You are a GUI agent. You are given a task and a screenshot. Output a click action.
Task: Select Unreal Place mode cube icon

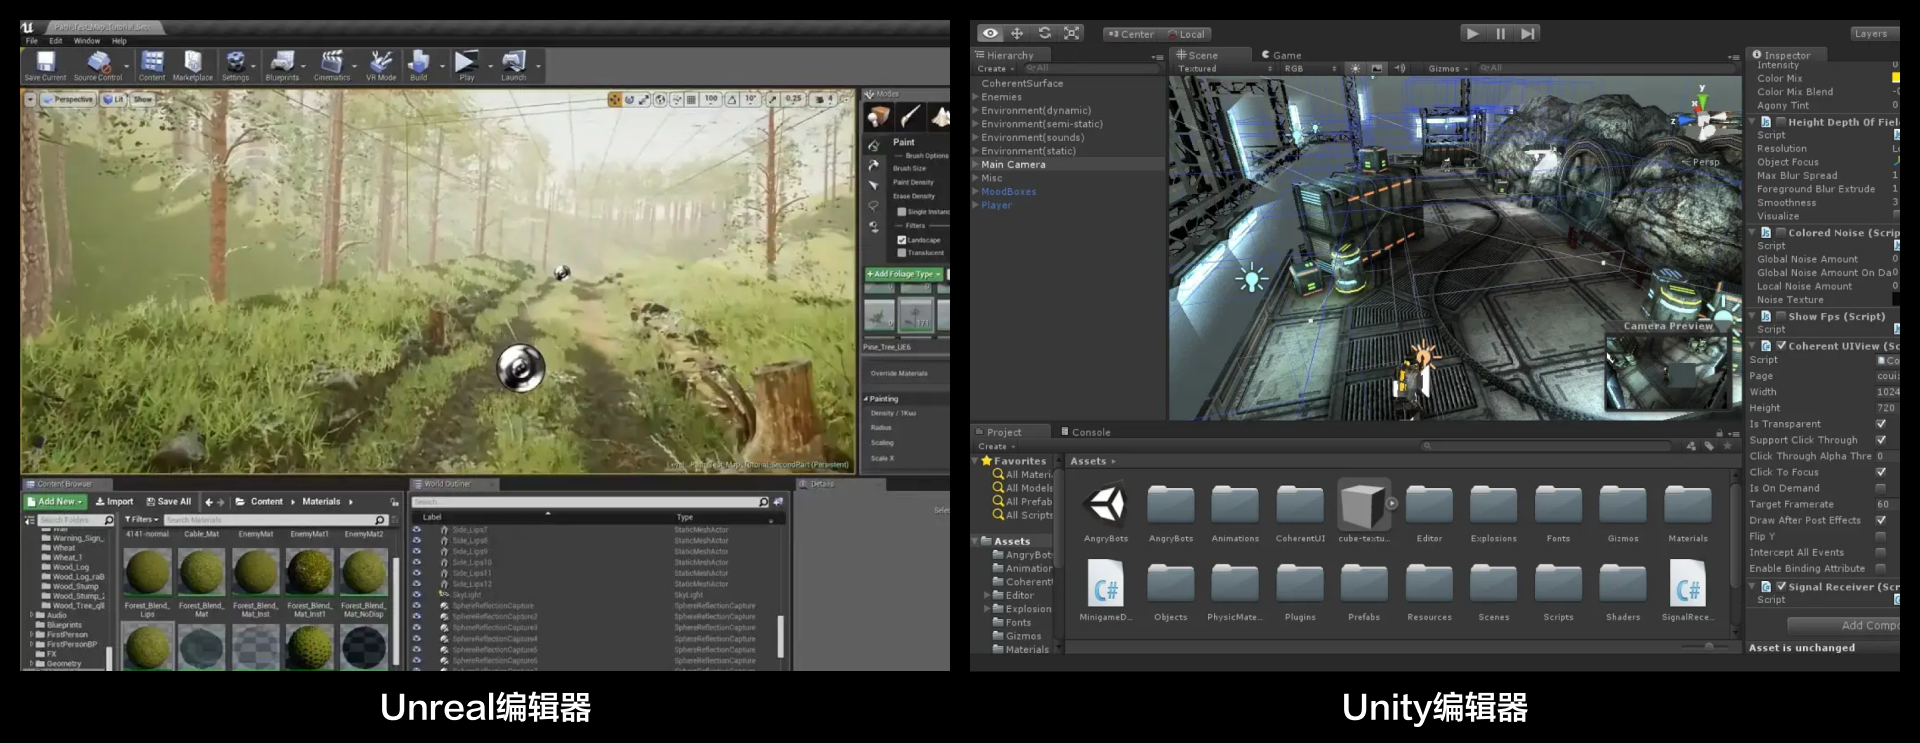878,118
